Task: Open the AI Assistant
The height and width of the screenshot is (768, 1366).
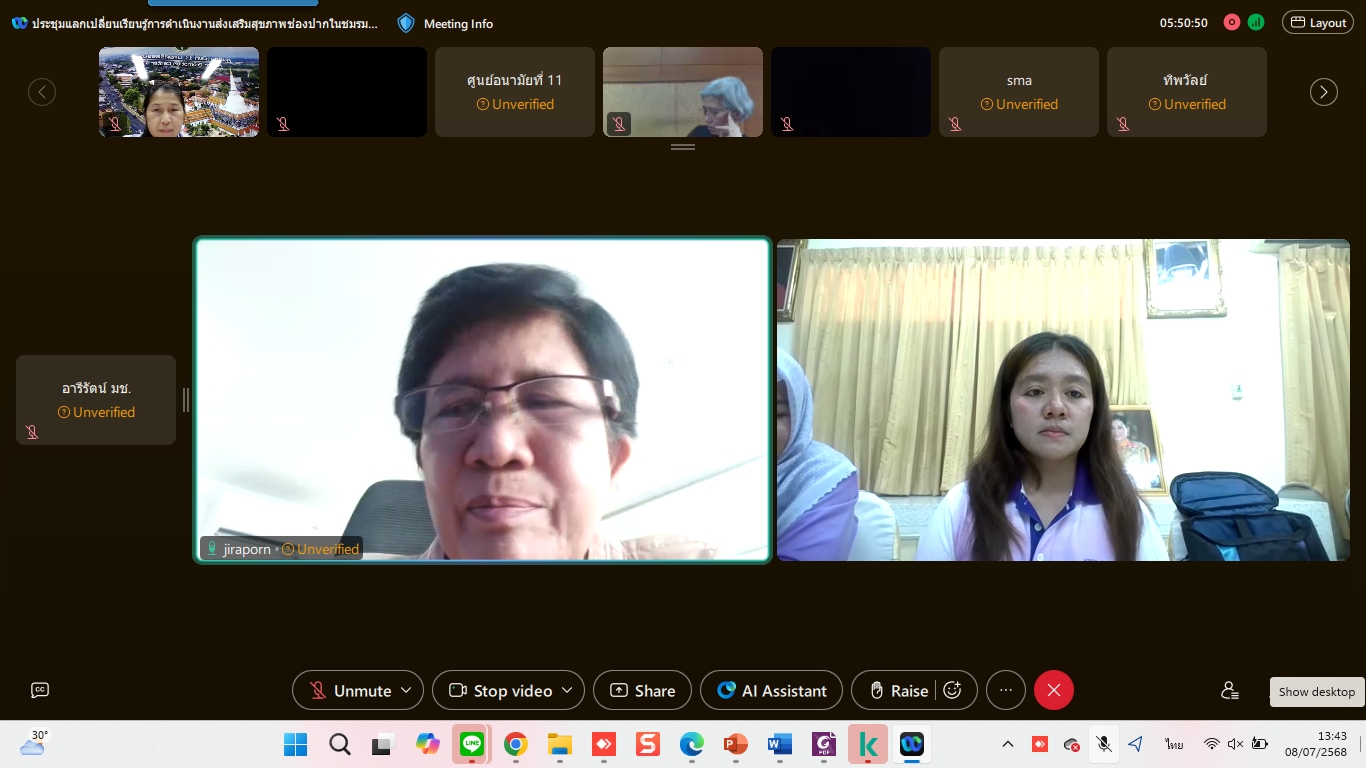Action: click(x=771, y=690)
